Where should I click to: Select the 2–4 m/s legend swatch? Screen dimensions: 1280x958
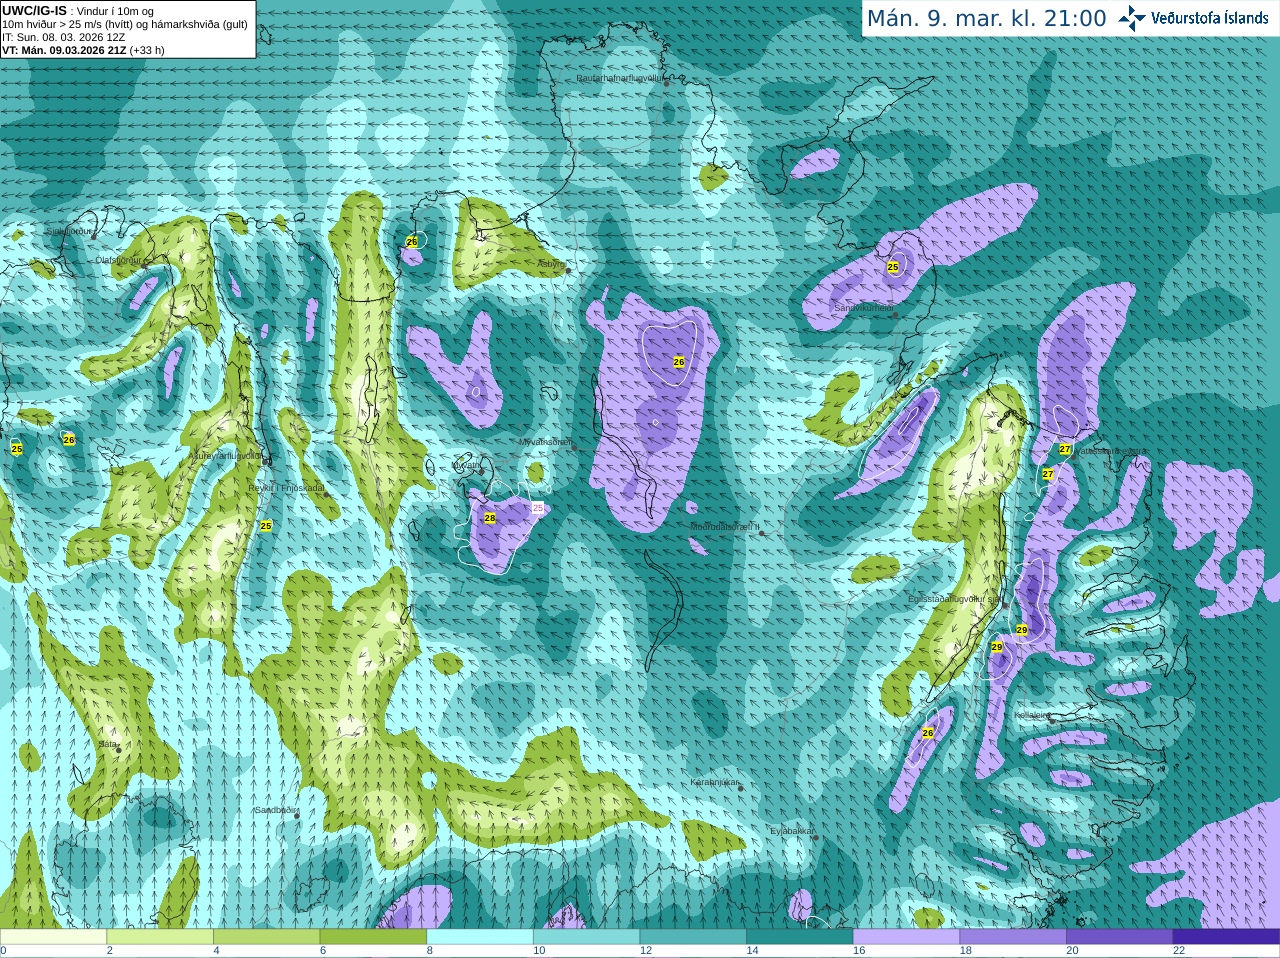click(x=160, y=936)
